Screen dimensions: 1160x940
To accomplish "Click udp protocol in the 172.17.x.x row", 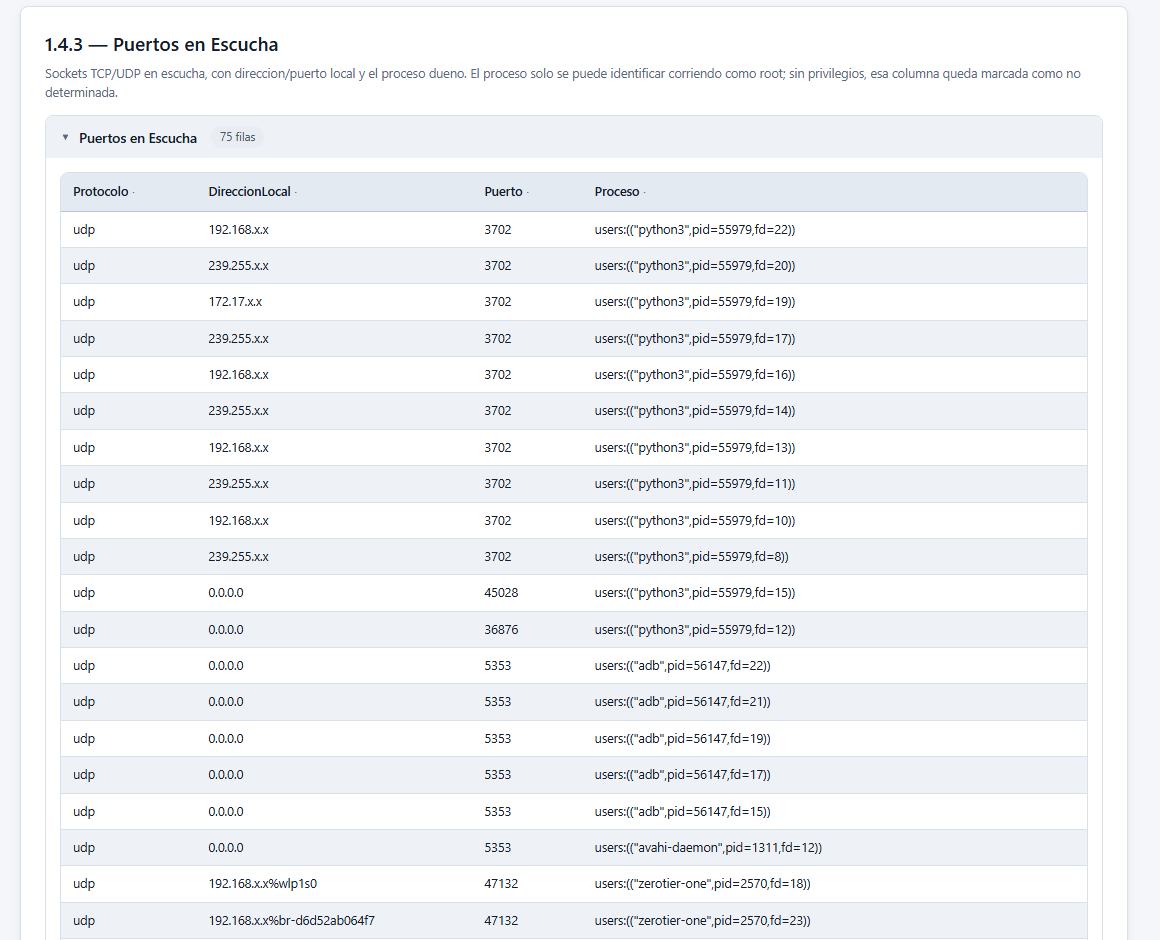I will tap(84, 302).
